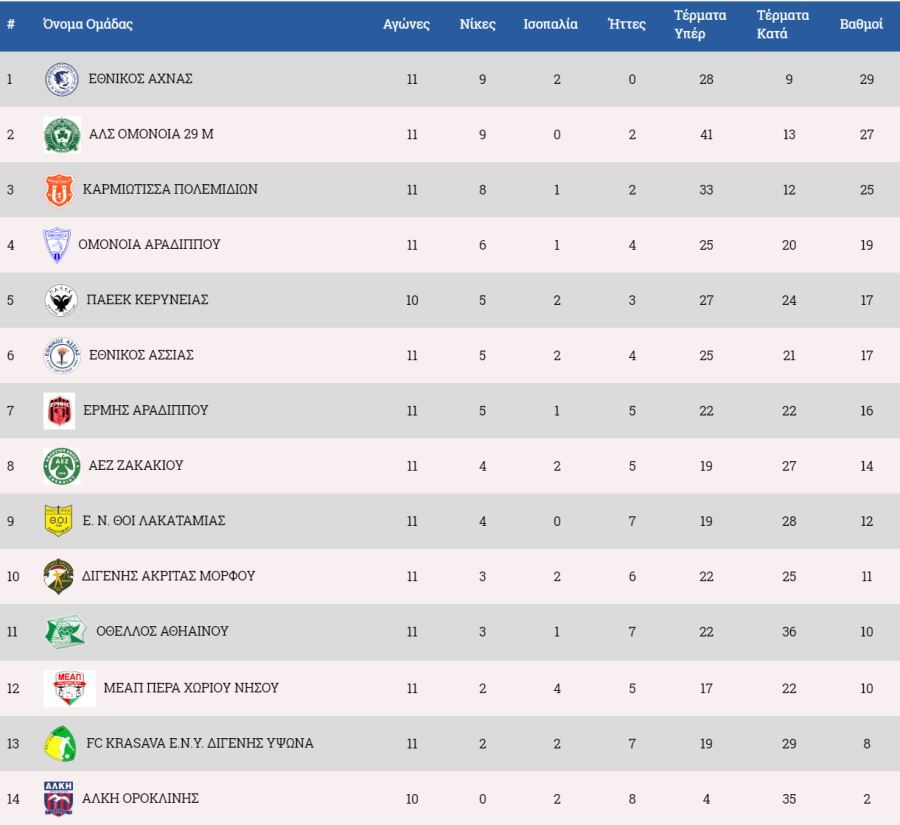Click the ΑΛΣ ΟΜΟΝΟΙΑ 29 Μ shamrock logo
This screenshot has height=825, width=900.
coord(62,135)
